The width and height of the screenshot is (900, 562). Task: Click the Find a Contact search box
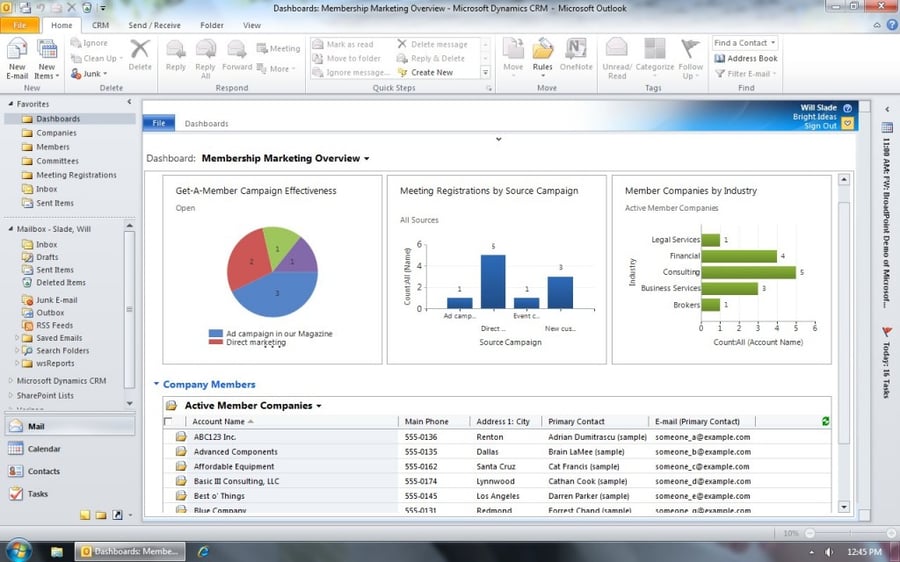(744, 43)
